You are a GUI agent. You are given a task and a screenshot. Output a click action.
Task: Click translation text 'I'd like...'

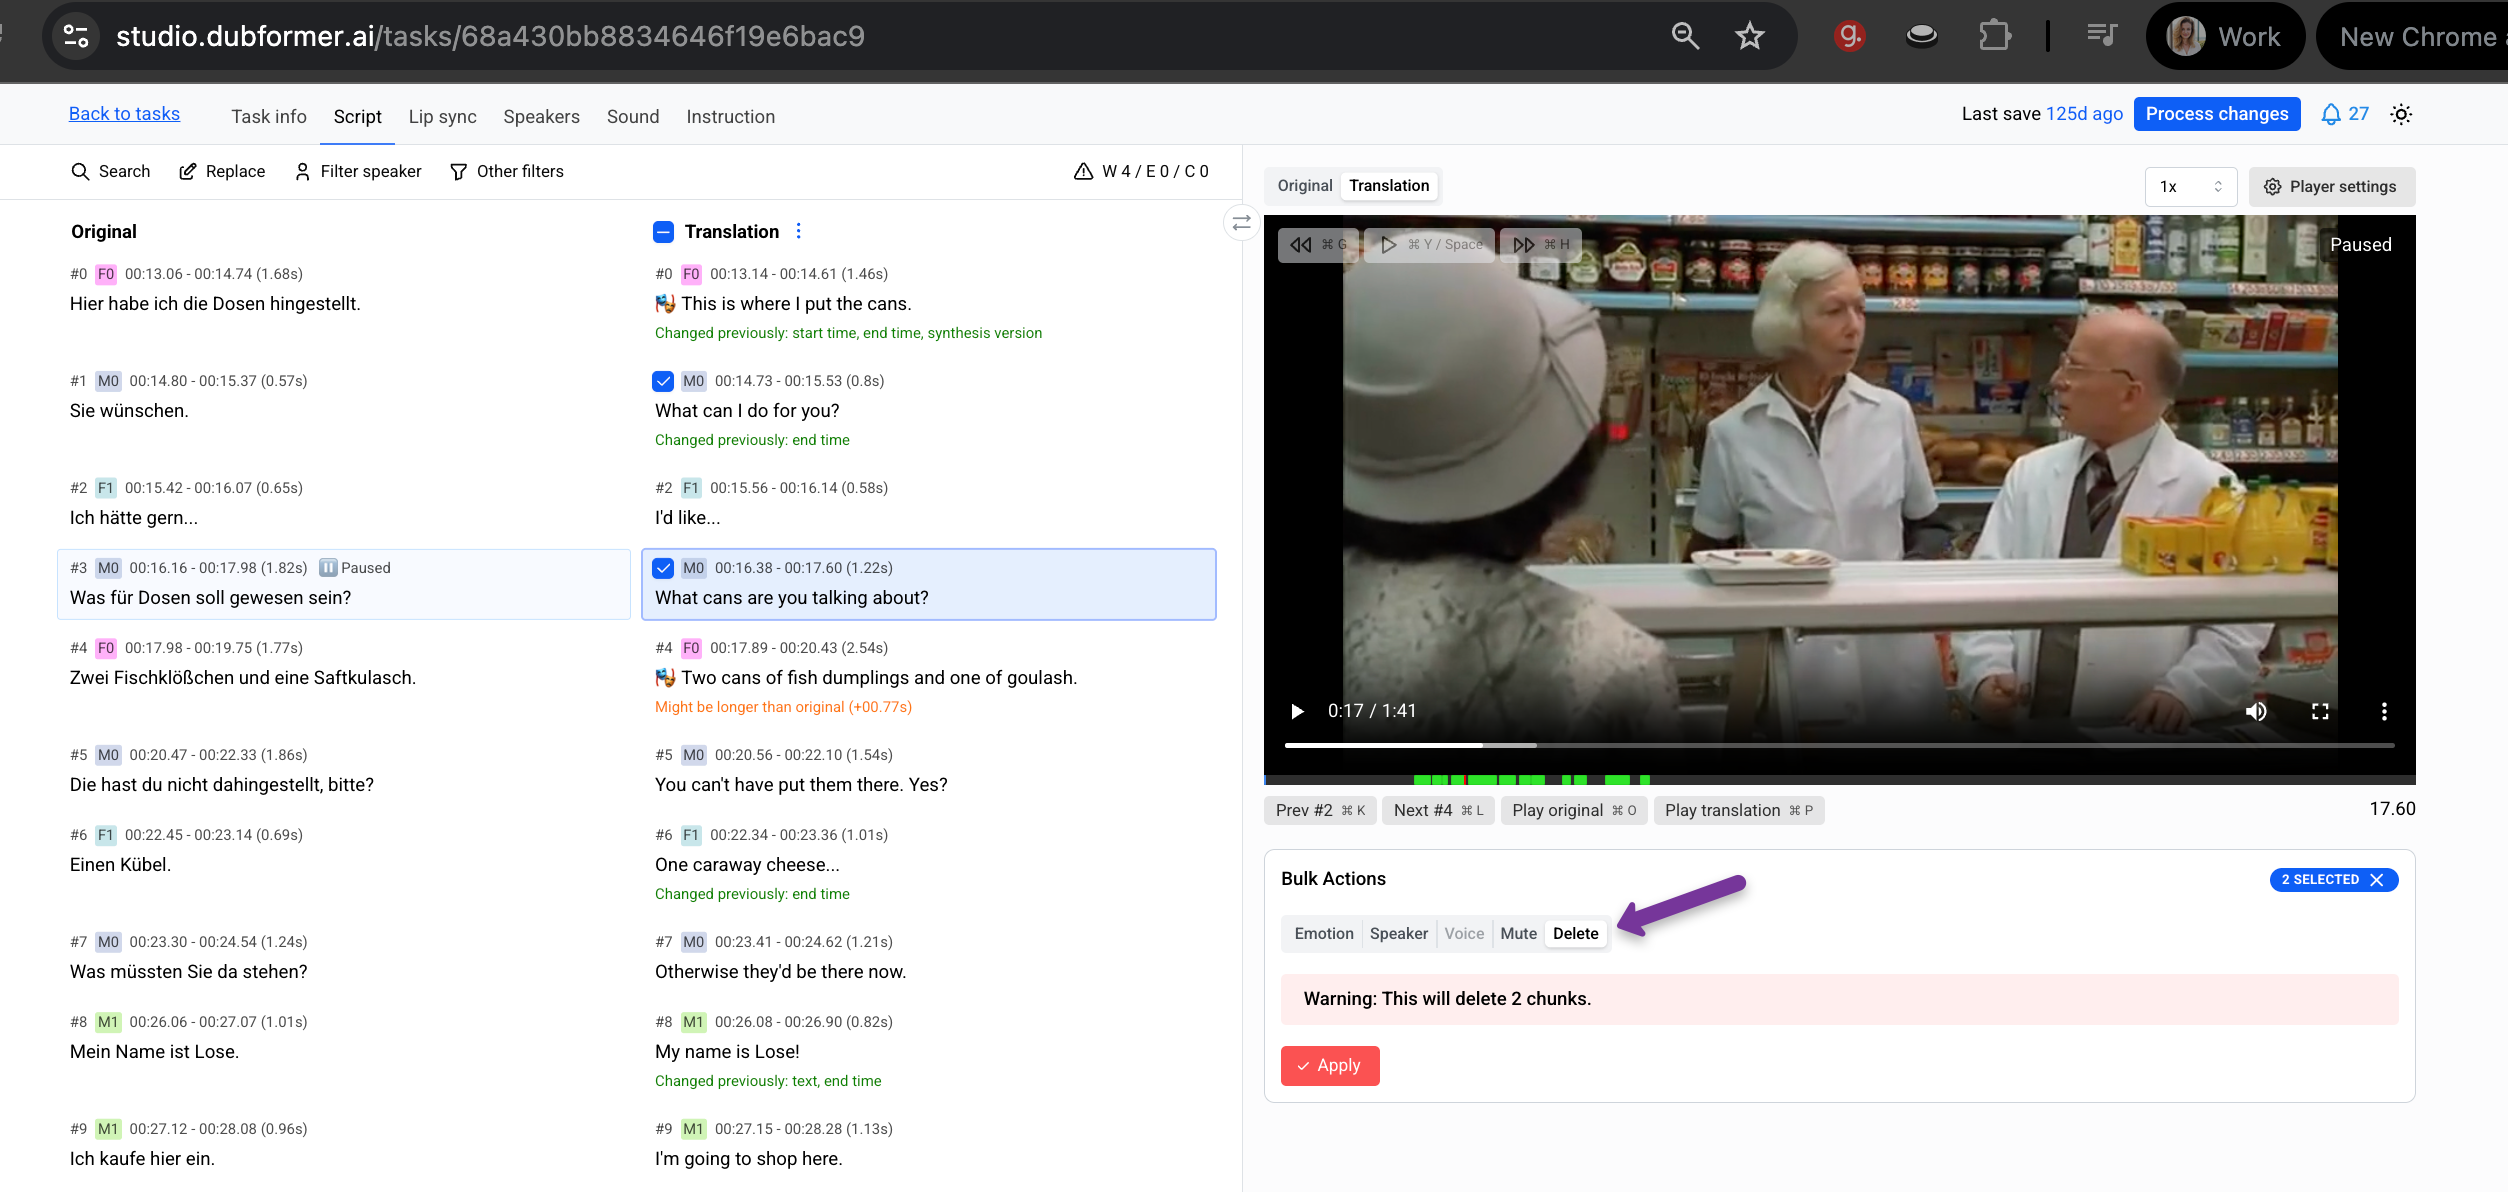pos(687,518)
